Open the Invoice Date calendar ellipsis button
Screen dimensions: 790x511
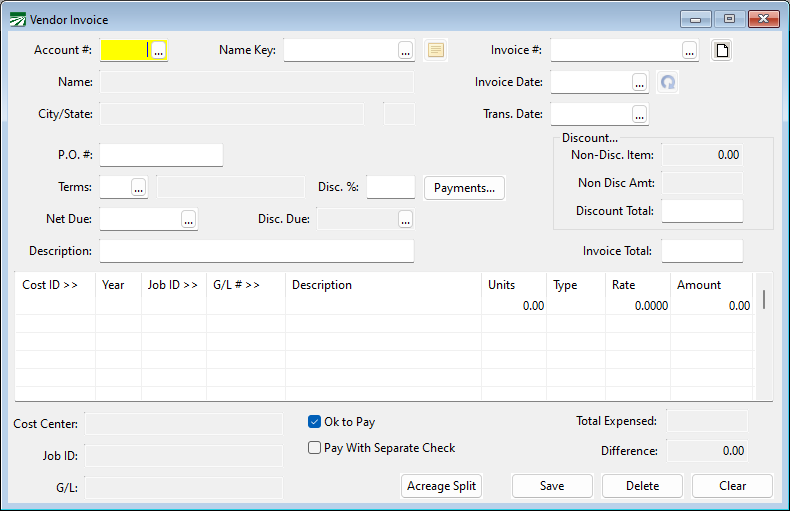coord(640,82)
